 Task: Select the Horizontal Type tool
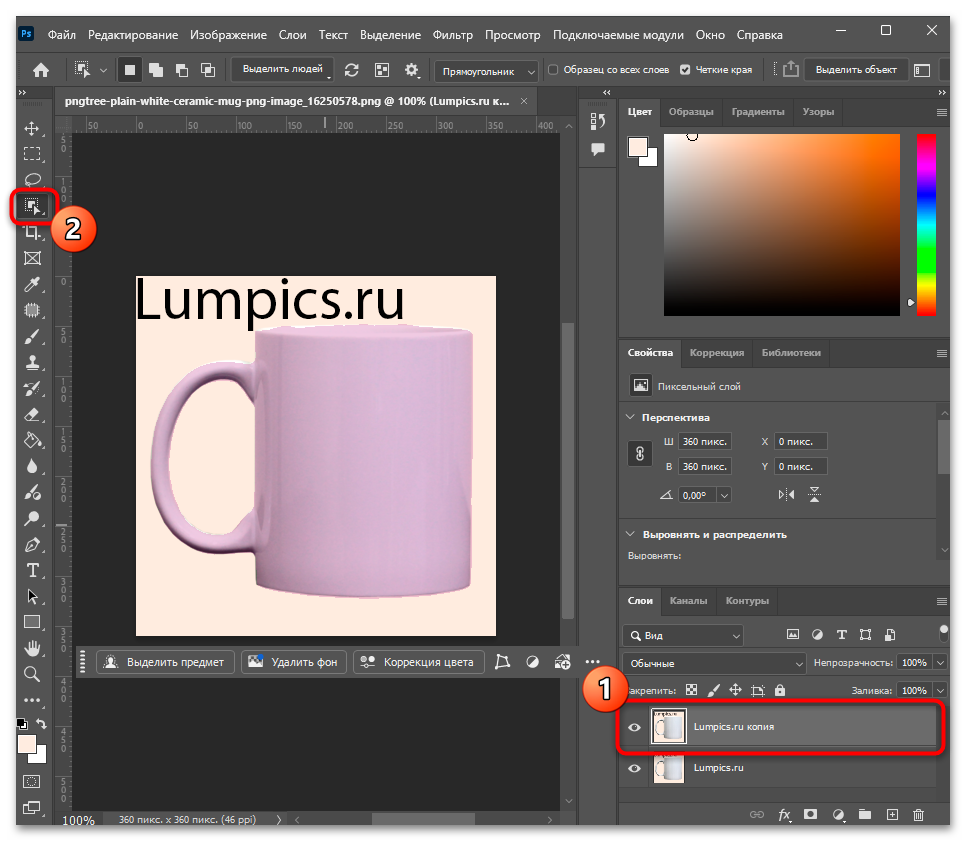pos(32,571)
